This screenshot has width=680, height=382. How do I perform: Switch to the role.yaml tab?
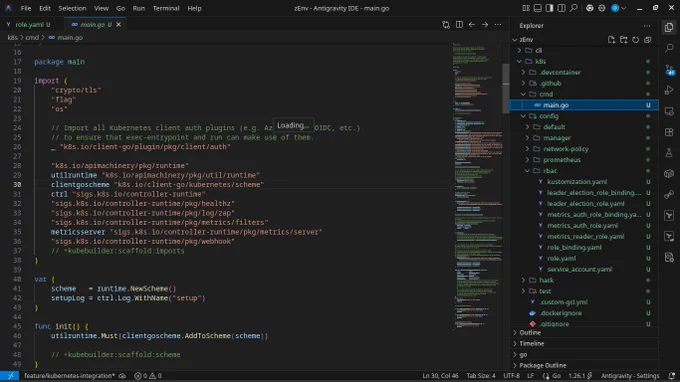[32, 25]
